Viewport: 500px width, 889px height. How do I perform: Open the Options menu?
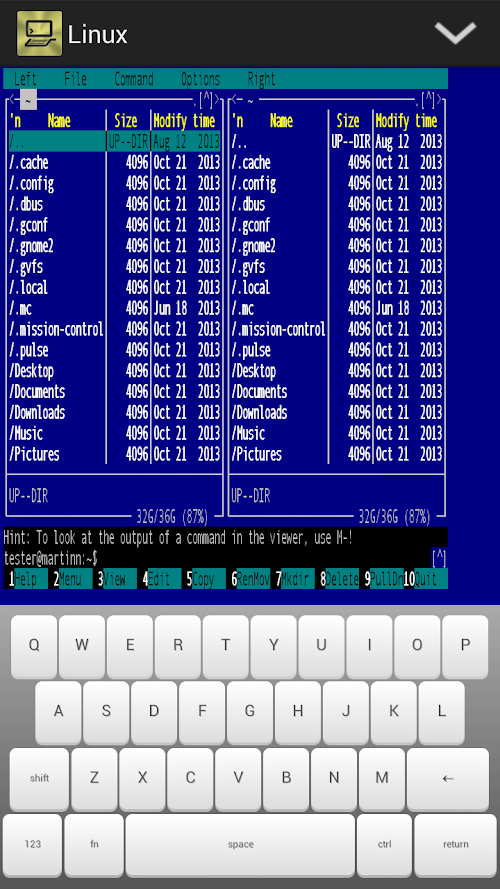[x=200, y=79]
